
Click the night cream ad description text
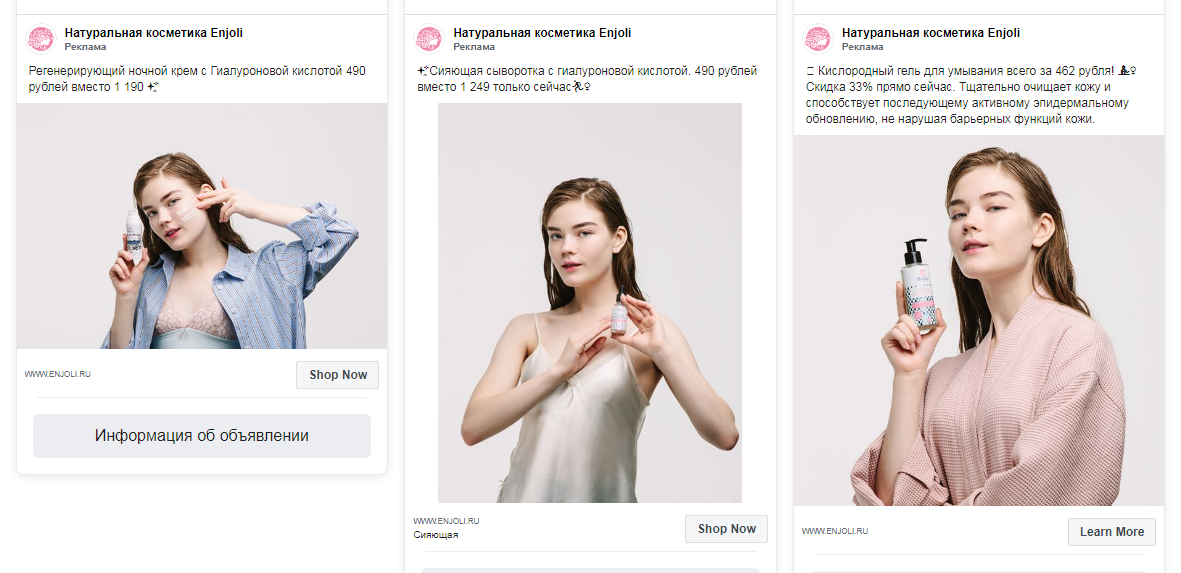[197, 79]
